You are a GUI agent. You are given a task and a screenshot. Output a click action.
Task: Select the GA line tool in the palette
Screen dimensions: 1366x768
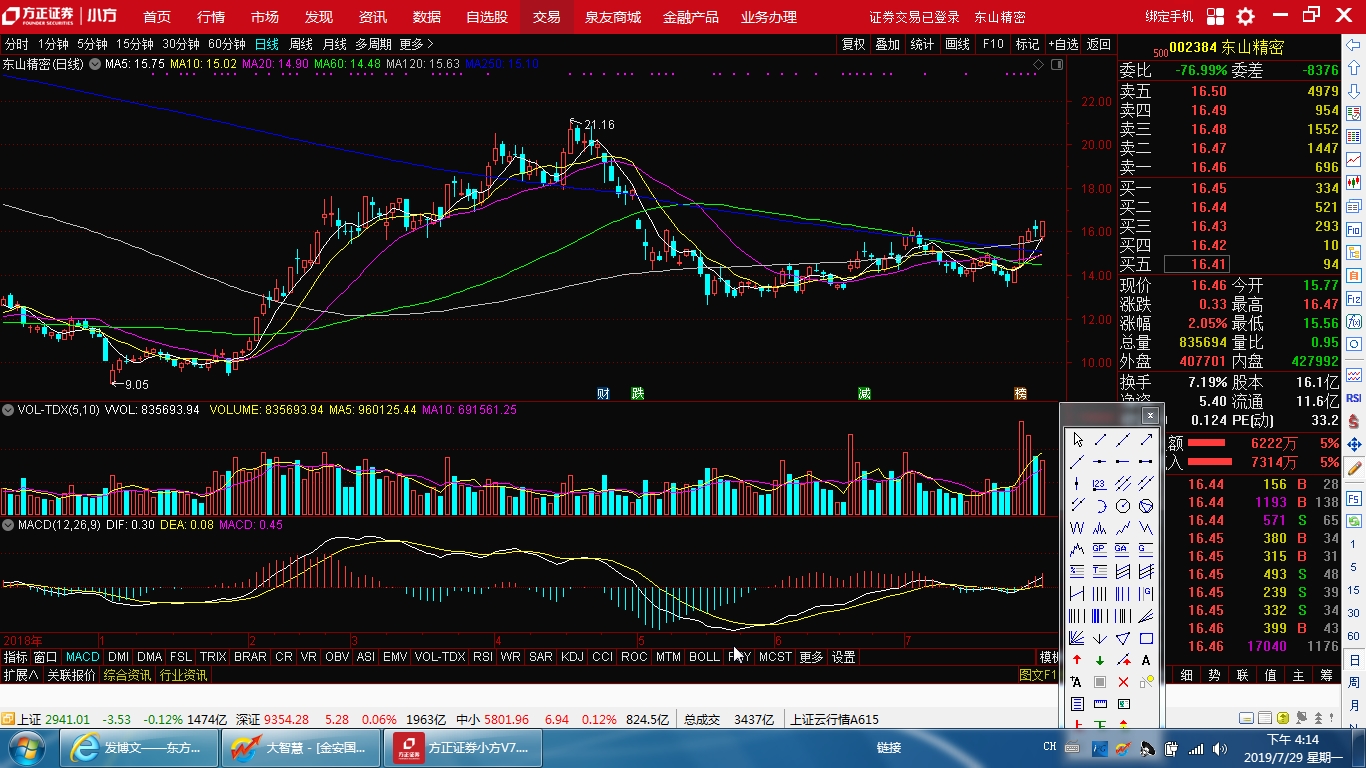click(1123, 549)
